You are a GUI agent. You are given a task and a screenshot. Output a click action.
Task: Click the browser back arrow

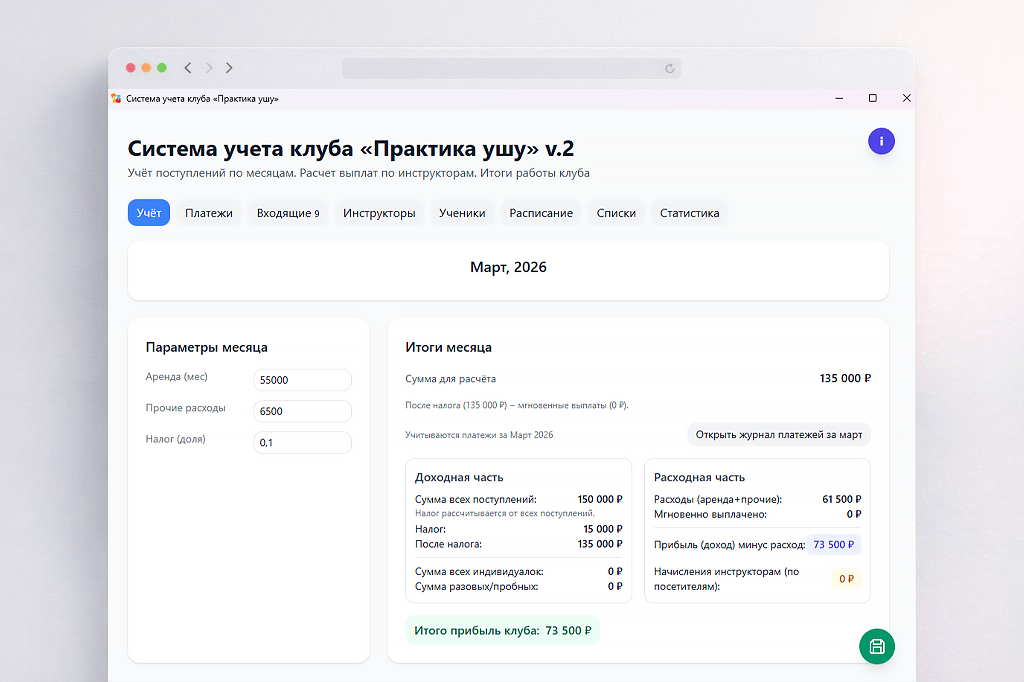coord(188,67)
